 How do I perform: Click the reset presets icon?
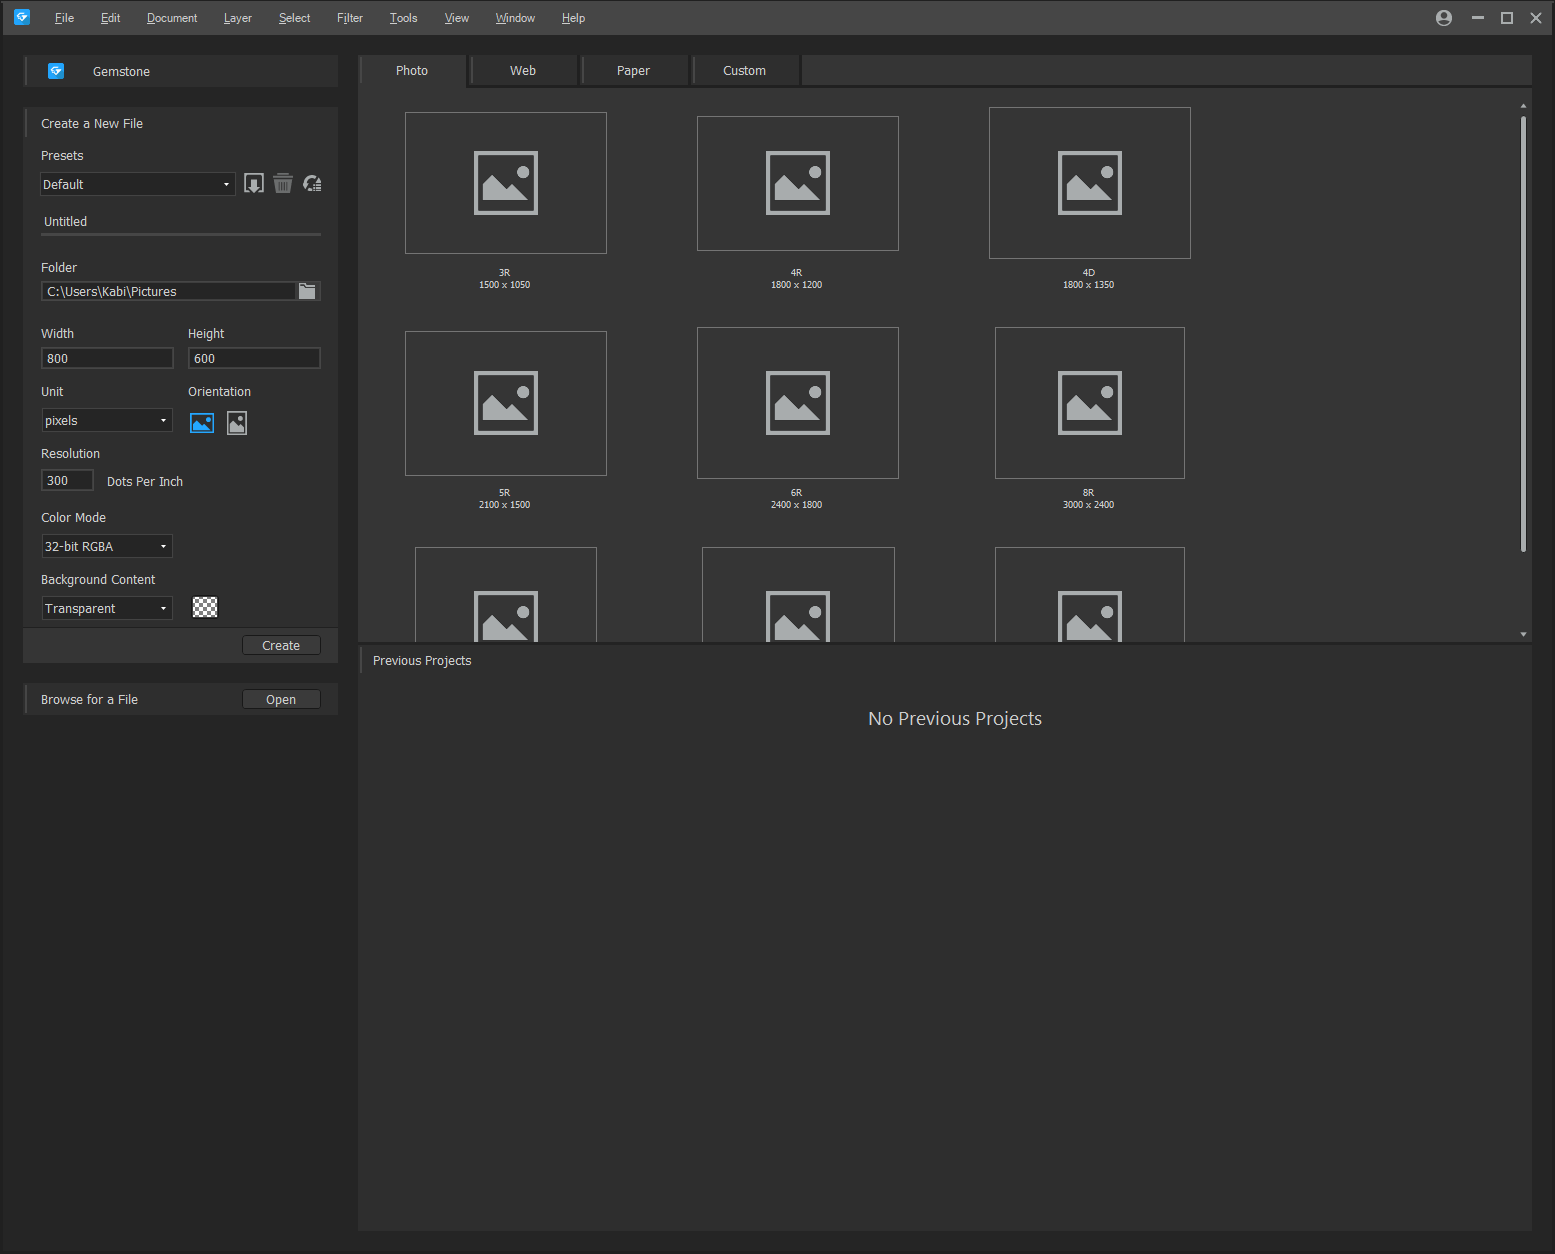click(x=312, y=184)
